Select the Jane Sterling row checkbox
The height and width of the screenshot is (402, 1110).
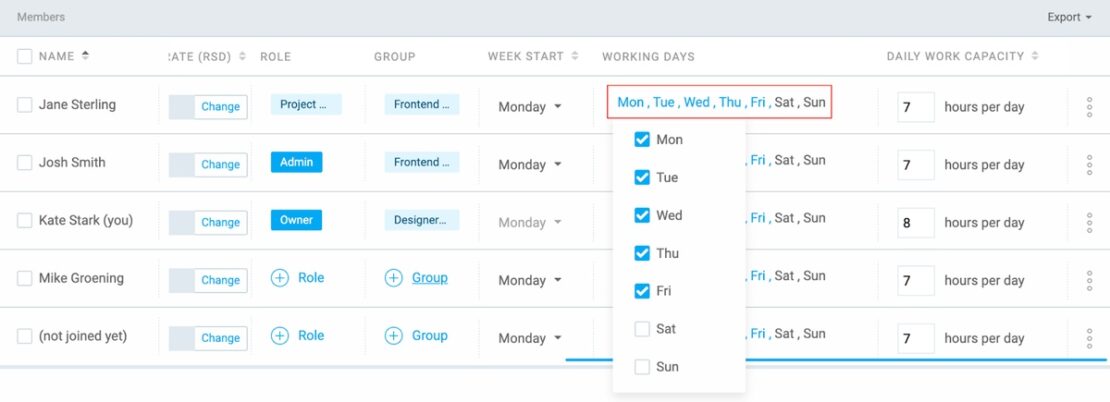point(25,105)
